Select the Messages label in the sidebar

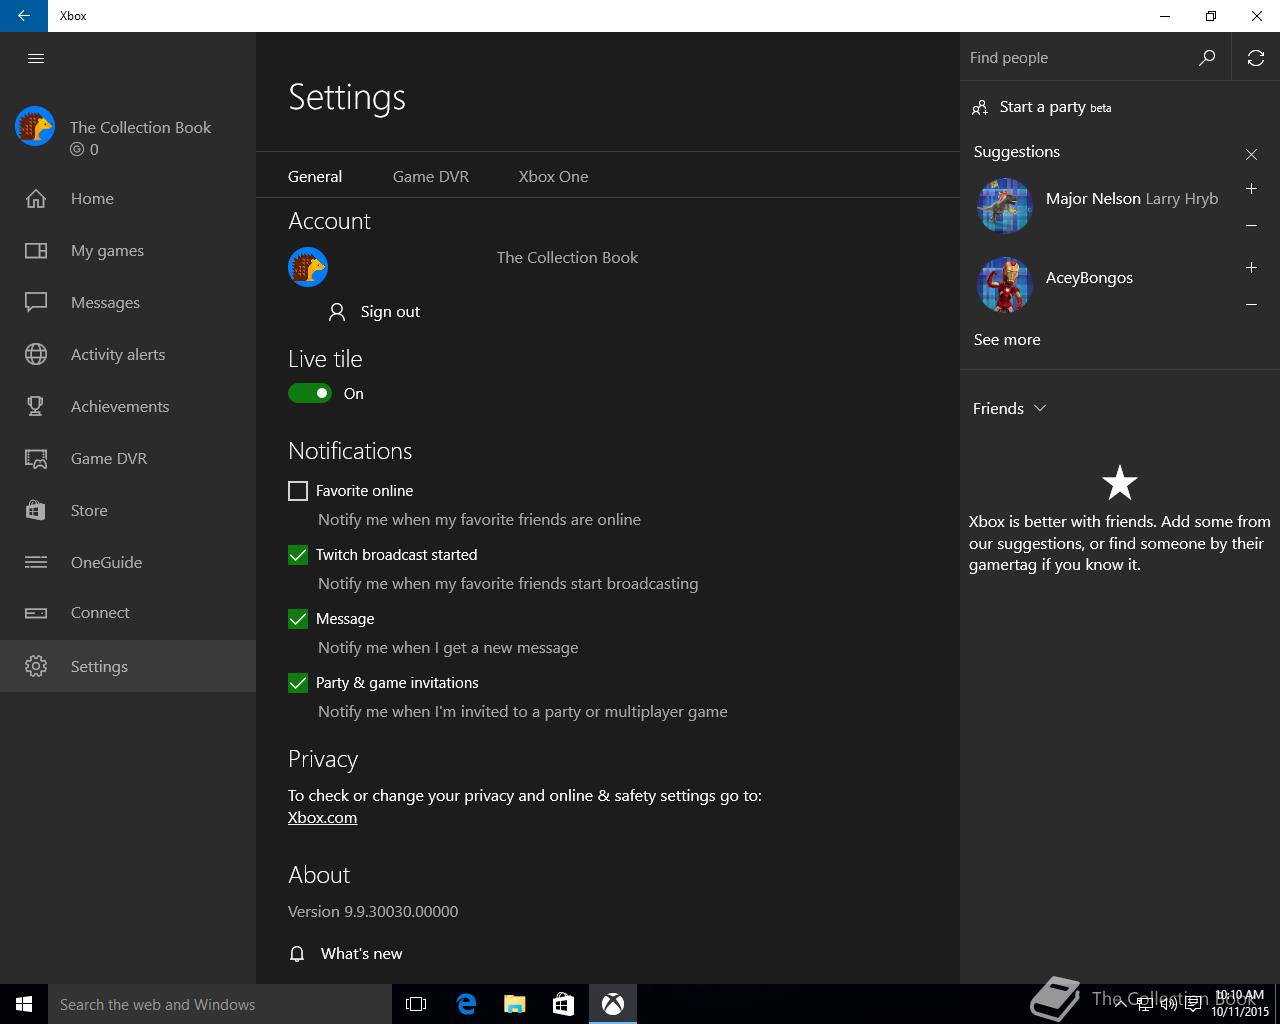tap(105, 302)
